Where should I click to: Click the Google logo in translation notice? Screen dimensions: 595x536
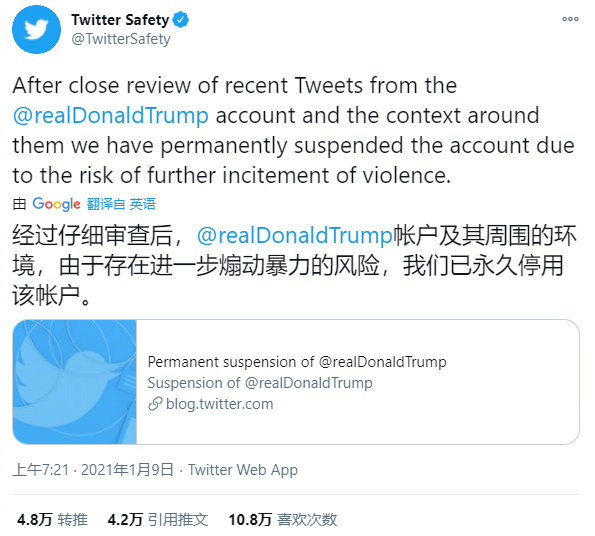(x=56, y=204)
